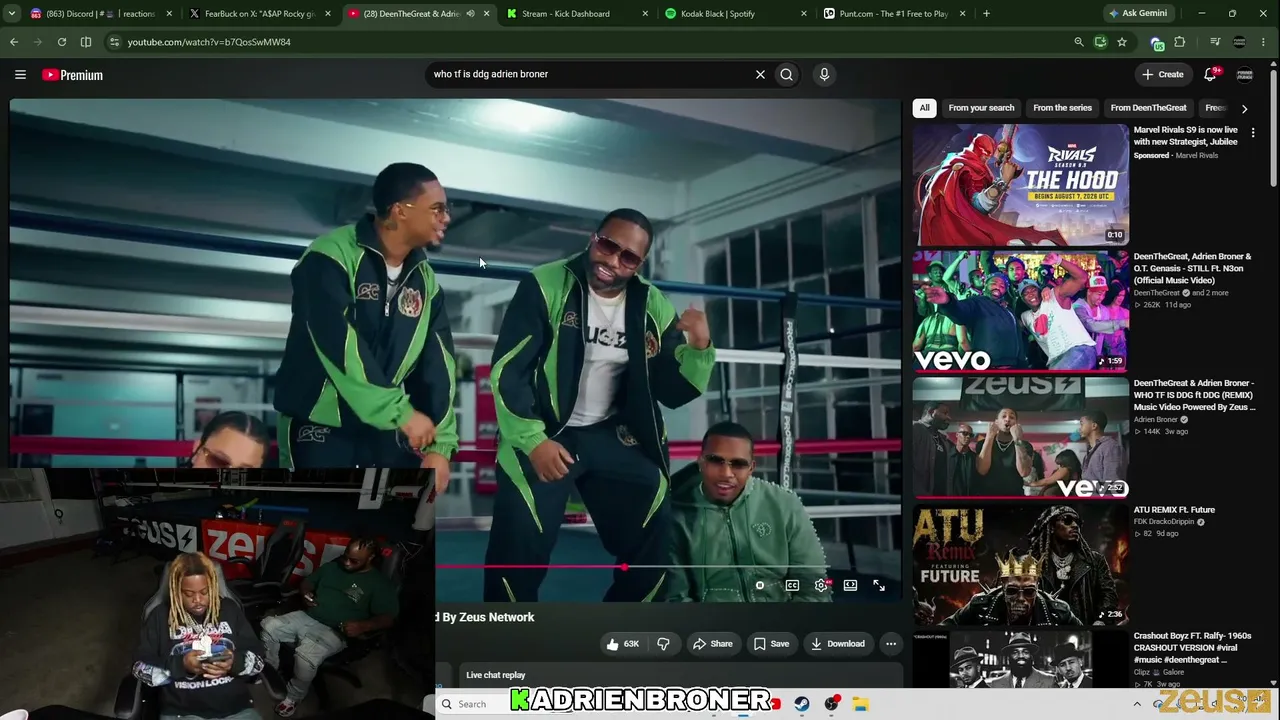1280x720 pixels.
Task: Open OBS Studio from the taskbar
Action: tap(831, 704)
